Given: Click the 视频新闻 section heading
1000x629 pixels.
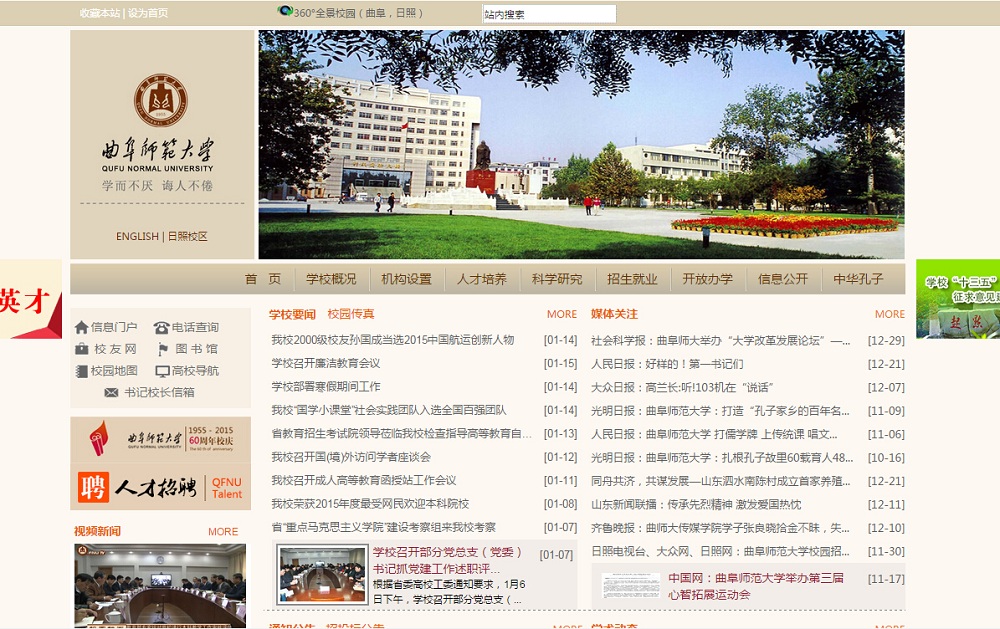Looking at the screenshot, I should coord(97,531).
